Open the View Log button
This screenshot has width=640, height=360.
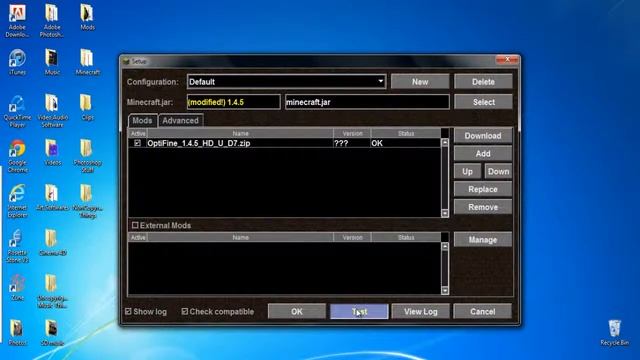pos(420,311)
